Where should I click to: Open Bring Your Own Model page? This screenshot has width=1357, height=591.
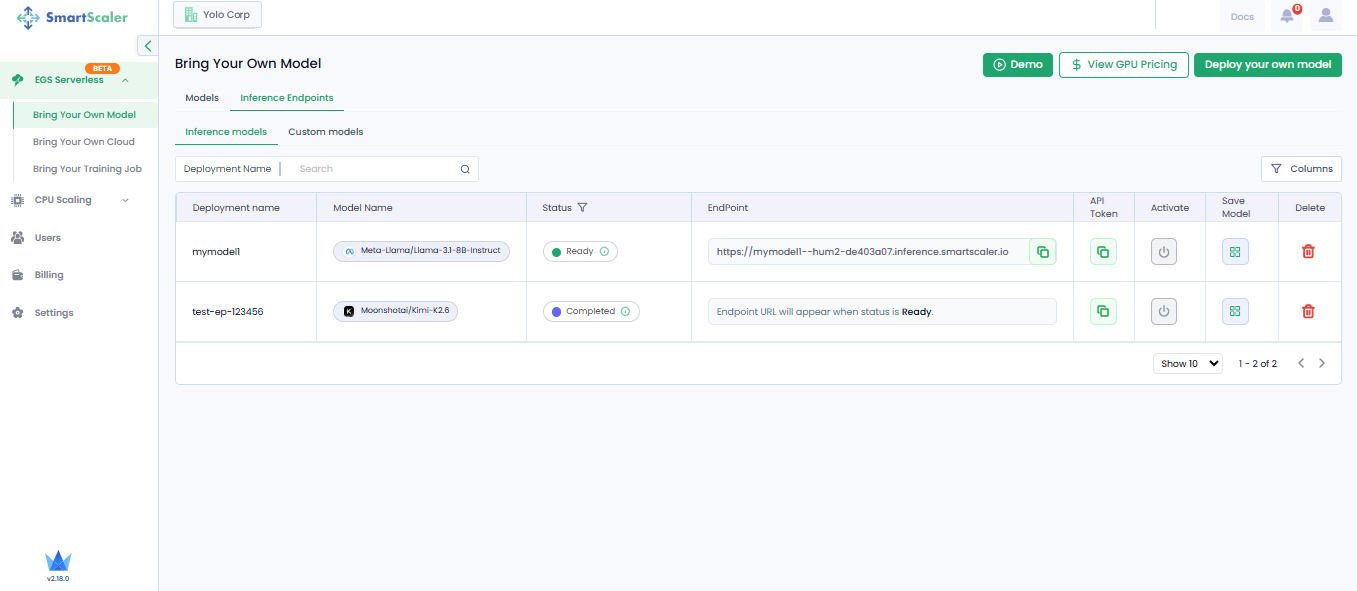85,115
